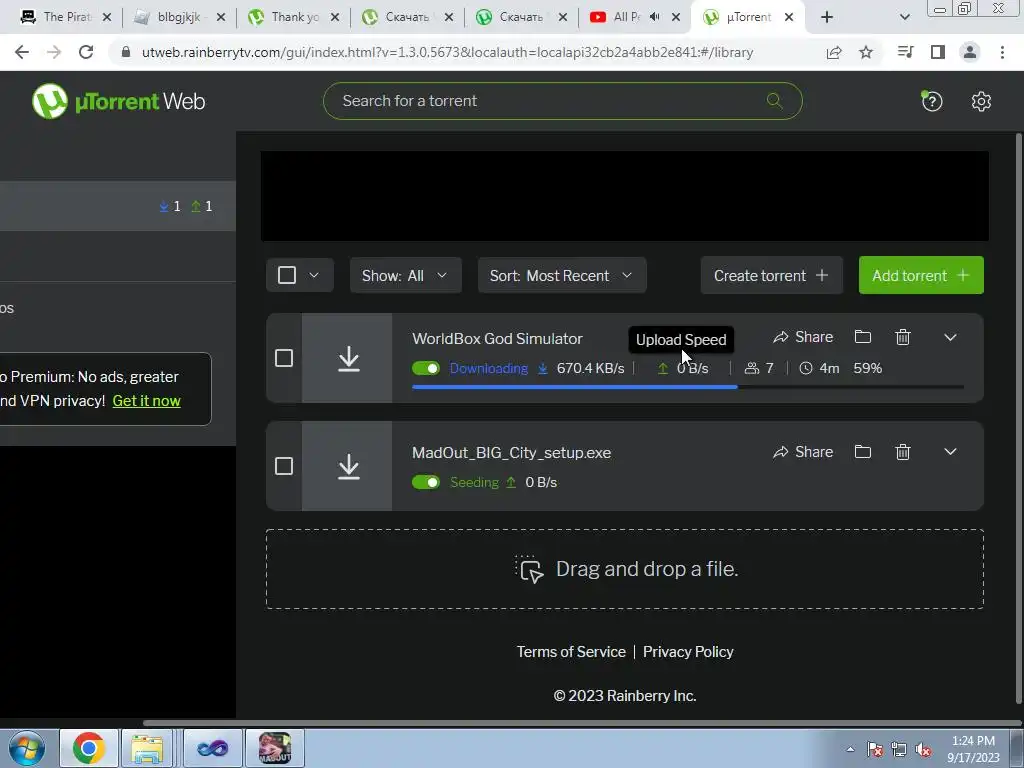Toggle Chrome side panel icon

pos(938,52)
